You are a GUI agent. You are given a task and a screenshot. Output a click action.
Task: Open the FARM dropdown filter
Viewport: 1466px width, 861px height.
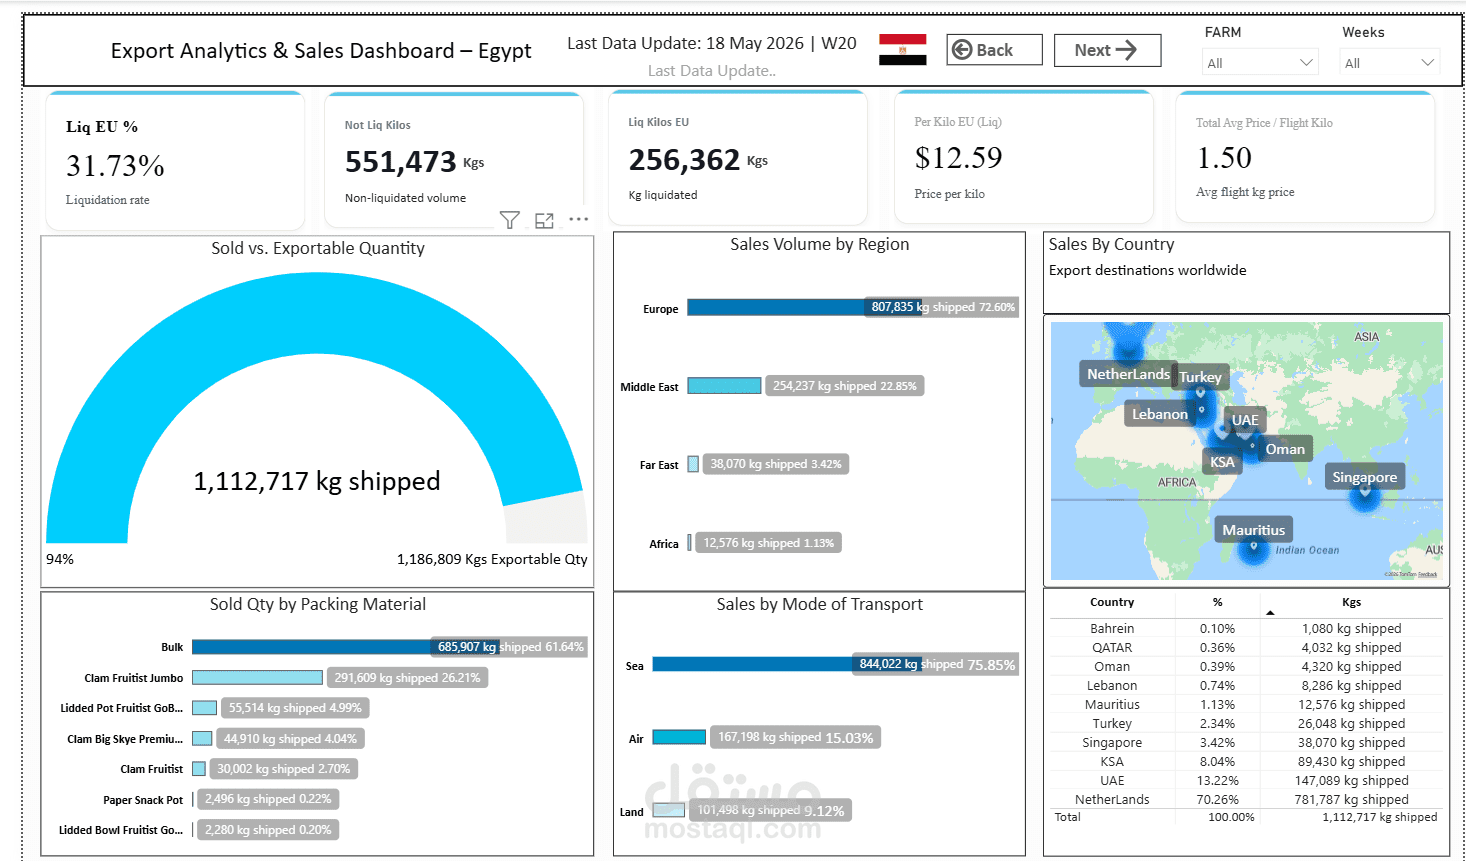1260,62
